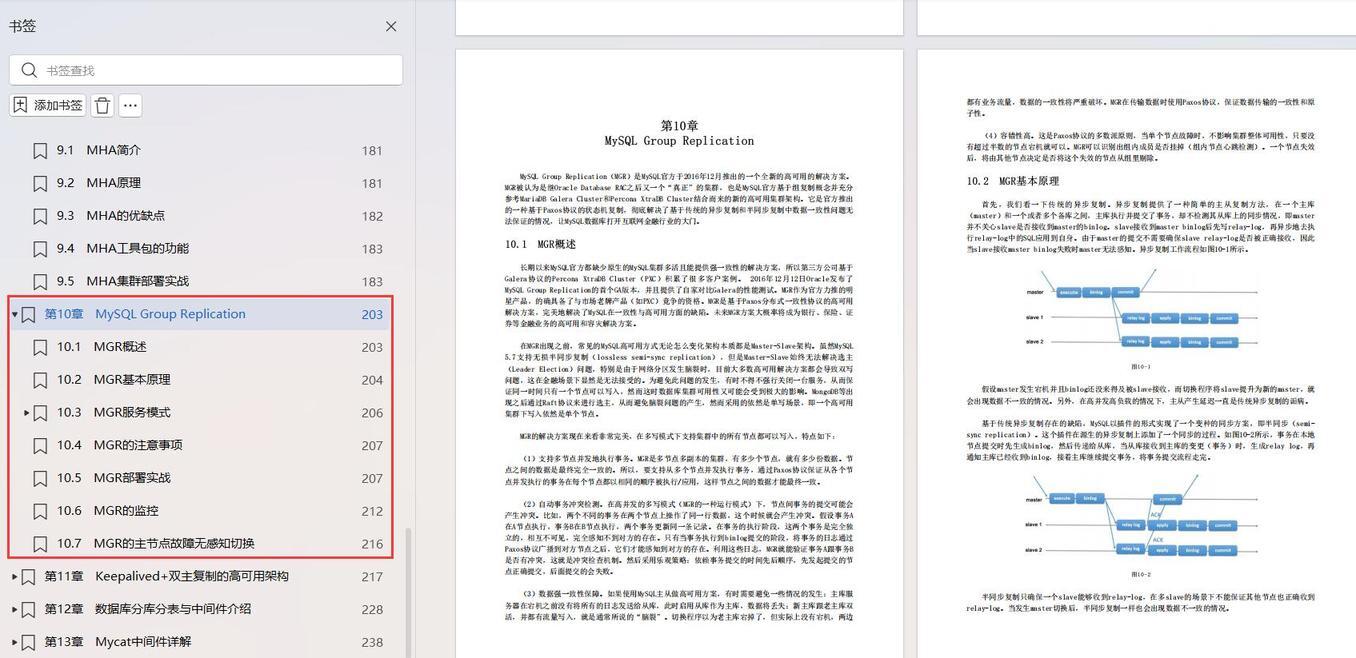1356x658 pixels.
Task: Close the 书签 bookmarks panel
Action: coord(391,27)
